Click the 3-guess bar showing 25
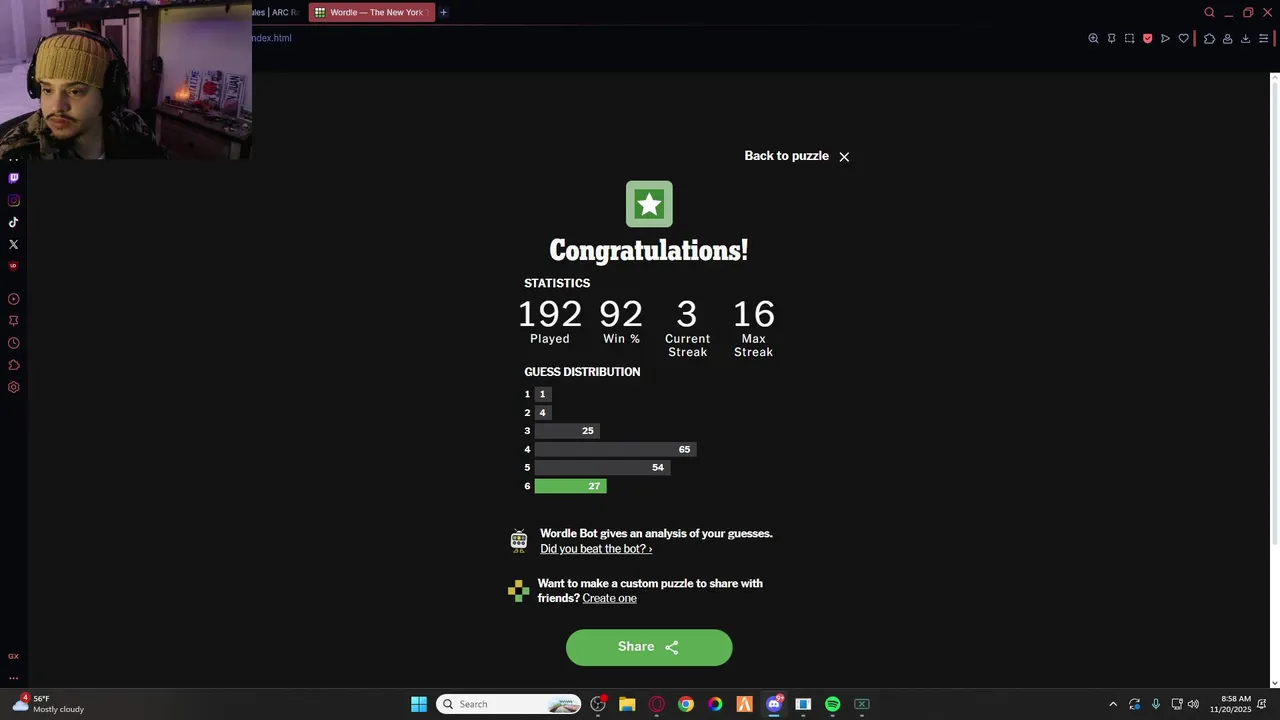The width and height of the screenshot is (1280, 720). 567,431
